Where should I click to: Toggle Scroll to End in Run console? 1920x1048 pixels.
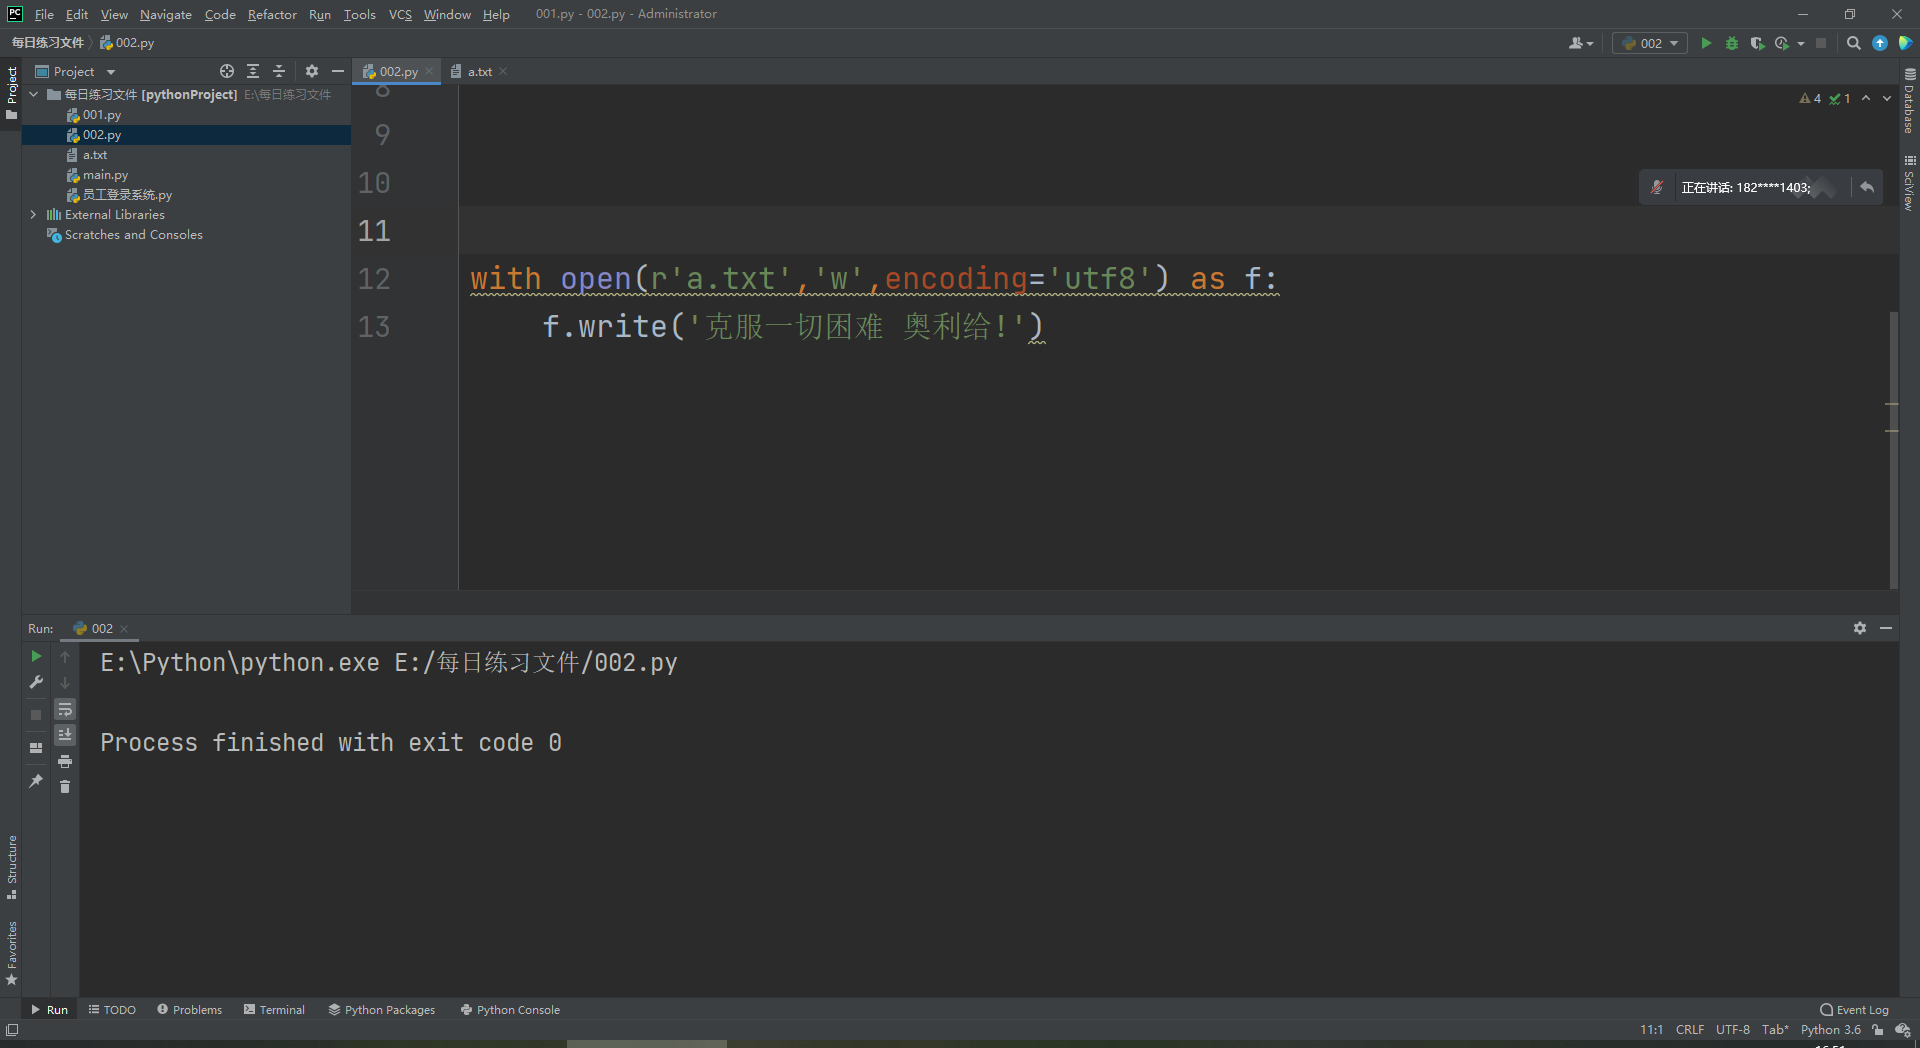point(65,735)
